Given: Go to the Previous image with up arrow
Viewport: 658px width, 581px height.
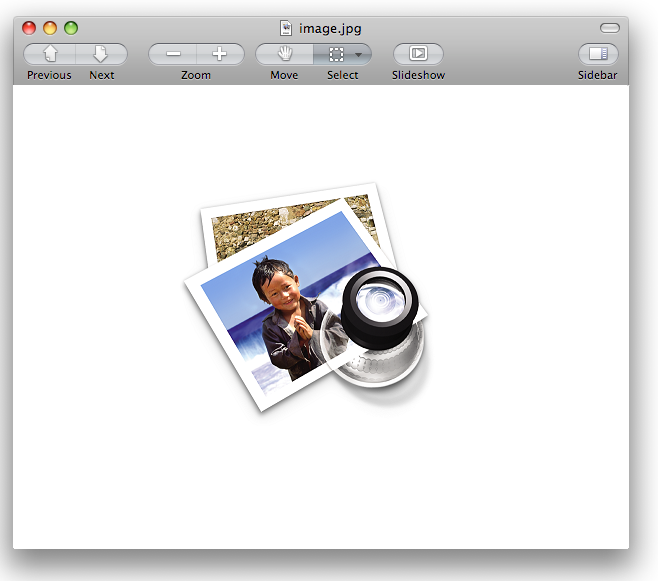Looking at the screenshot, I should [x=50, y=54].
